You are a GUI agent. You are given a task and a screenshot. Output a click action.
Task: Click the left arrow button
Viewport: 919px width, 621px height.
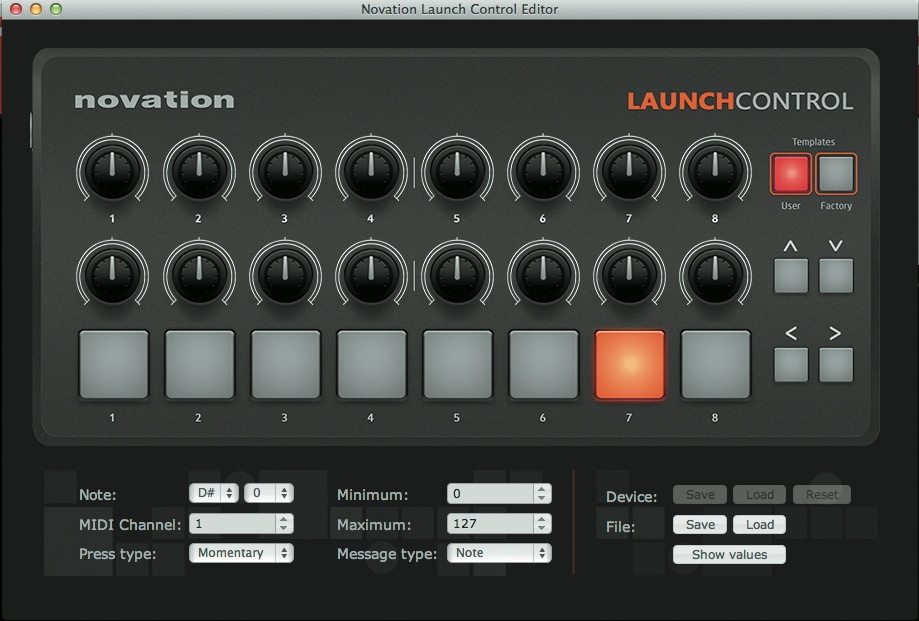[x=791, y=364]
